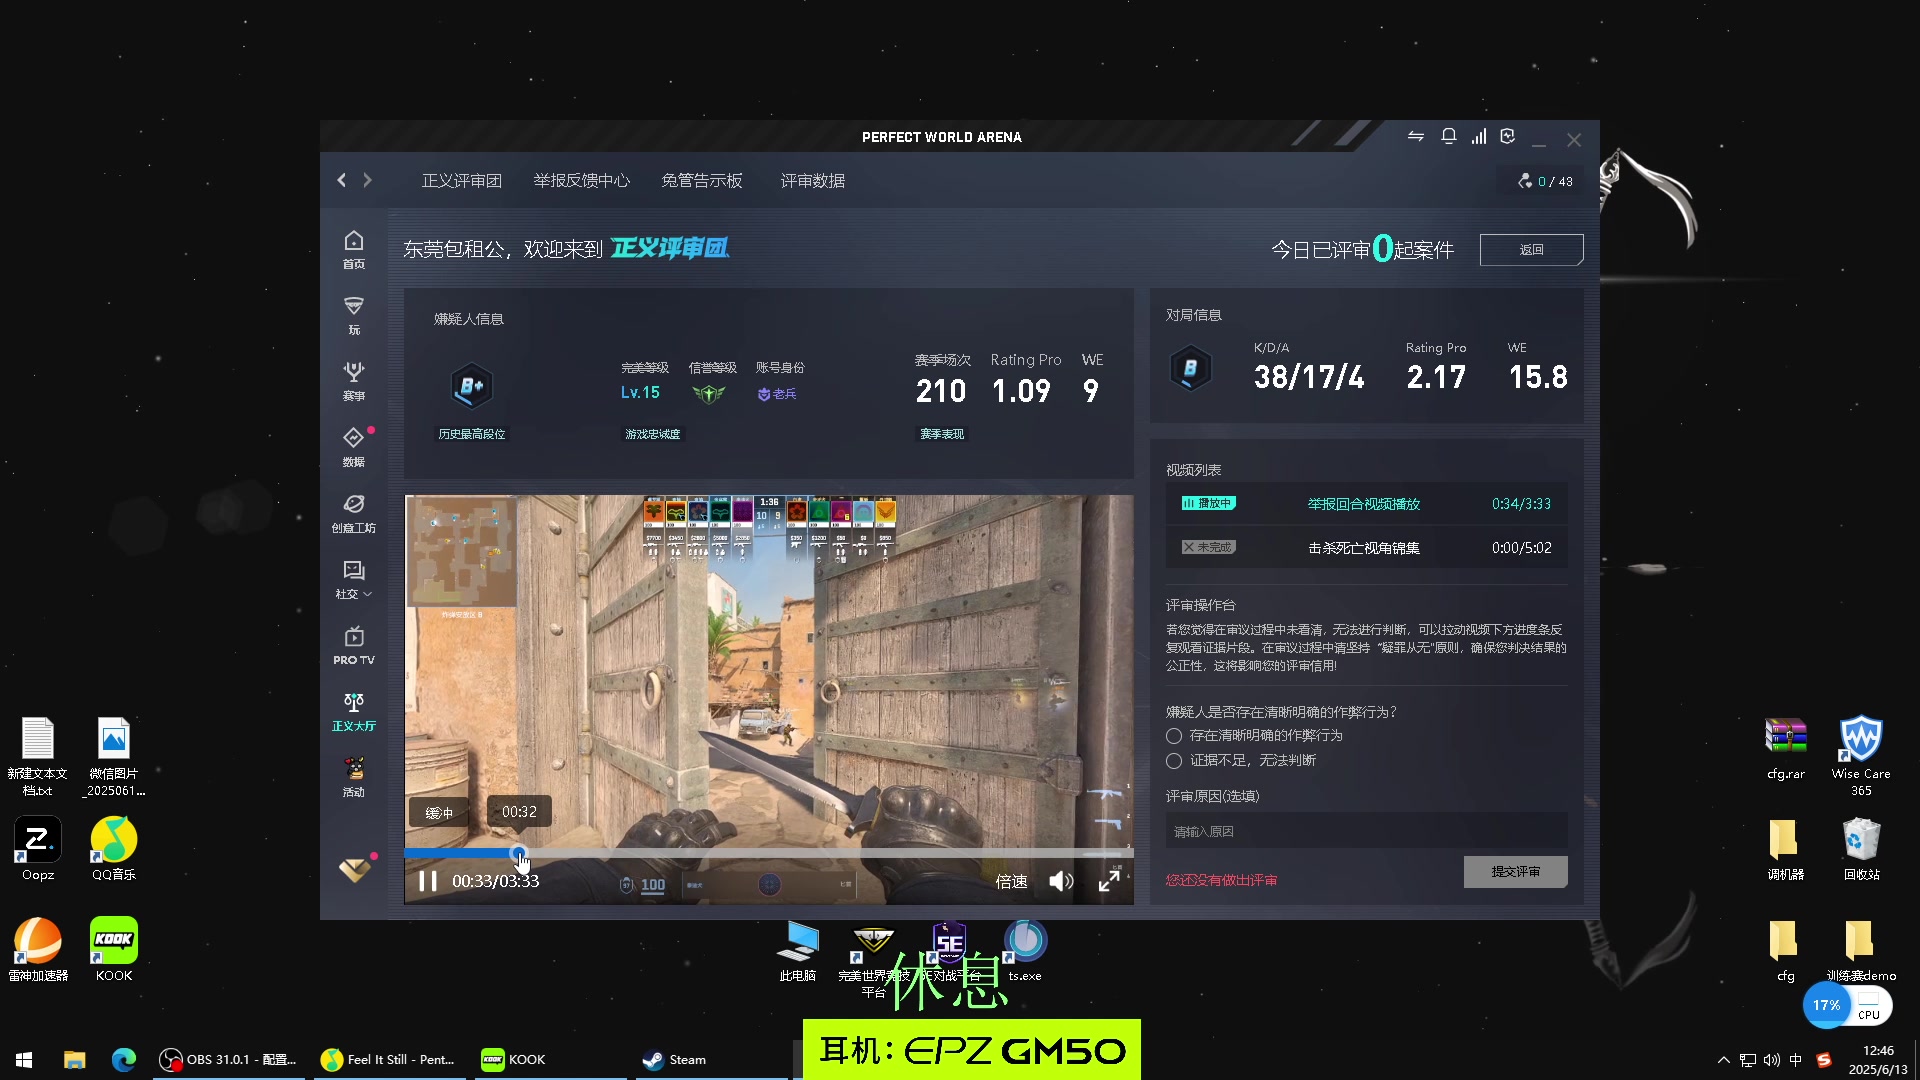The image size is (1920, 1080).
Task: Open the volume control in system tray
Action: 1771,1060
